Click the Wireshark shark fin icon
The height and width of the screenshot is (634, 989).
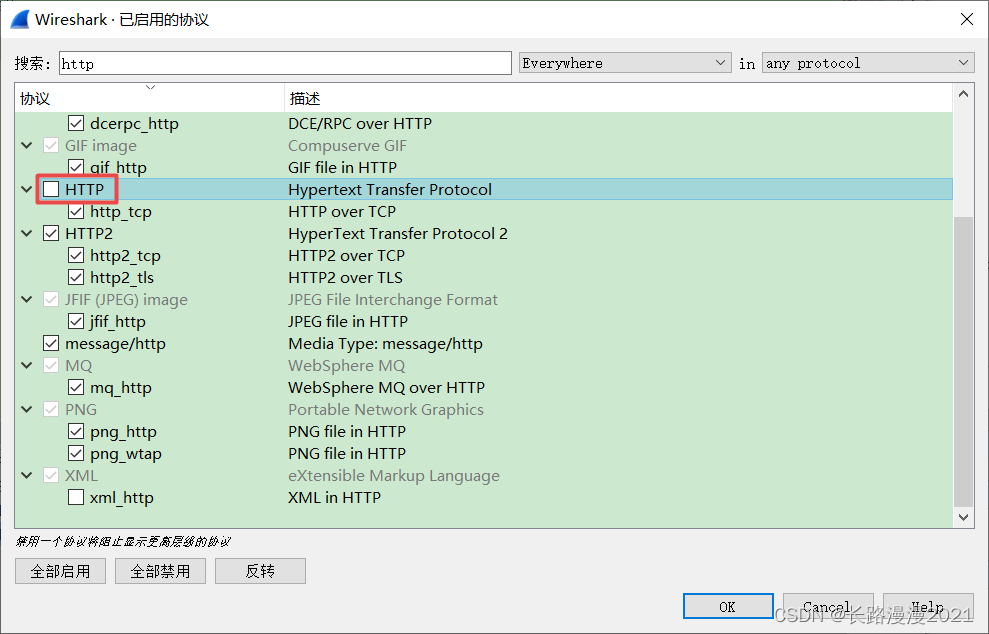coord(20,19)
